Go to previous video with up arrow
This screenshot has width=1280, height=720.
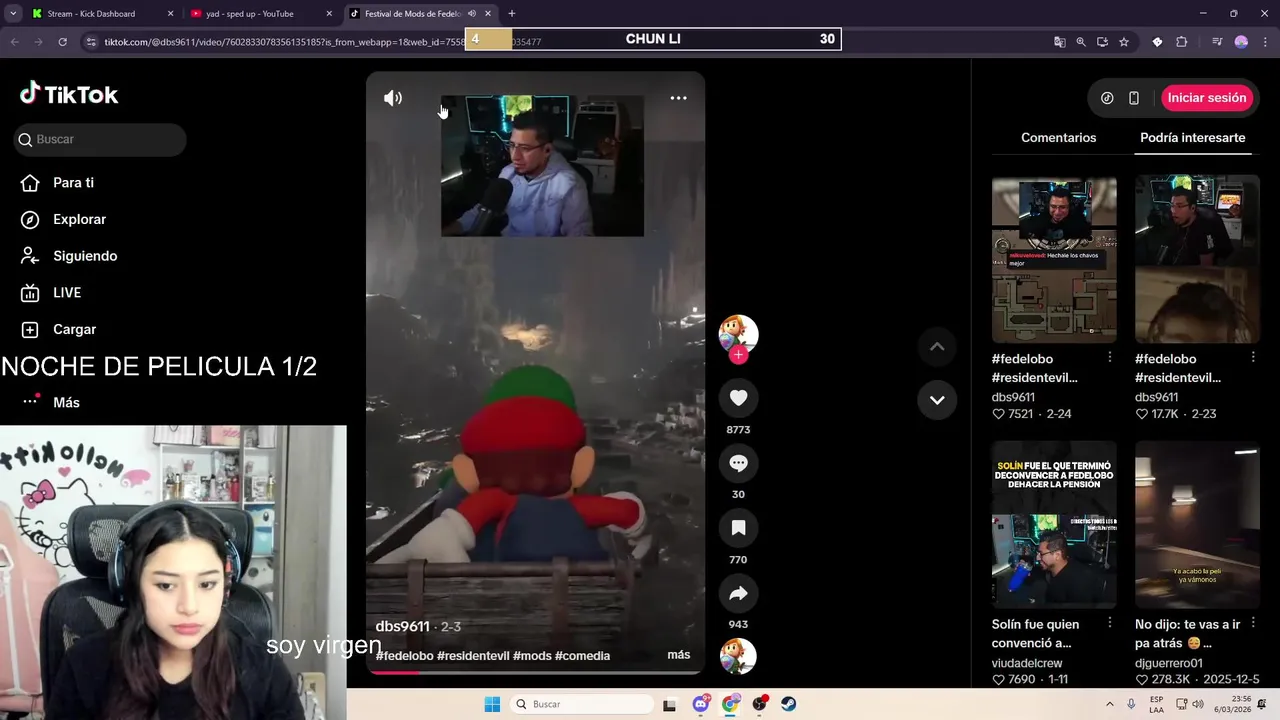[937, 347]
